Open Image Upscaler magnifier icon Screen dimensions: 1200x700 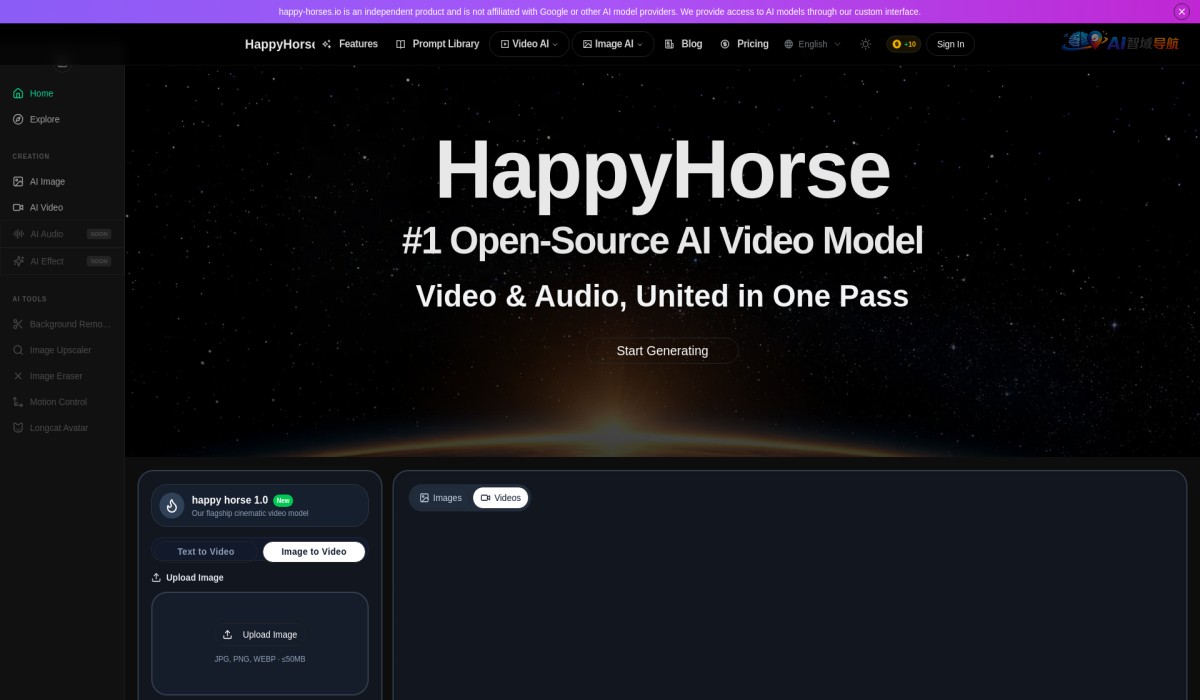point(18,350)
